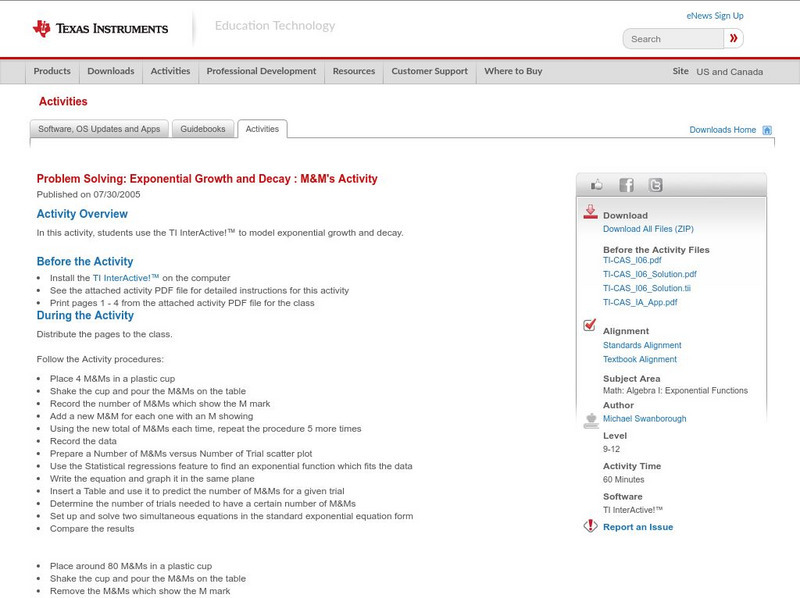This screenshot has height=598, width=800.
Task: Click Report an Issue link
Action: click(x=638, y=527)
